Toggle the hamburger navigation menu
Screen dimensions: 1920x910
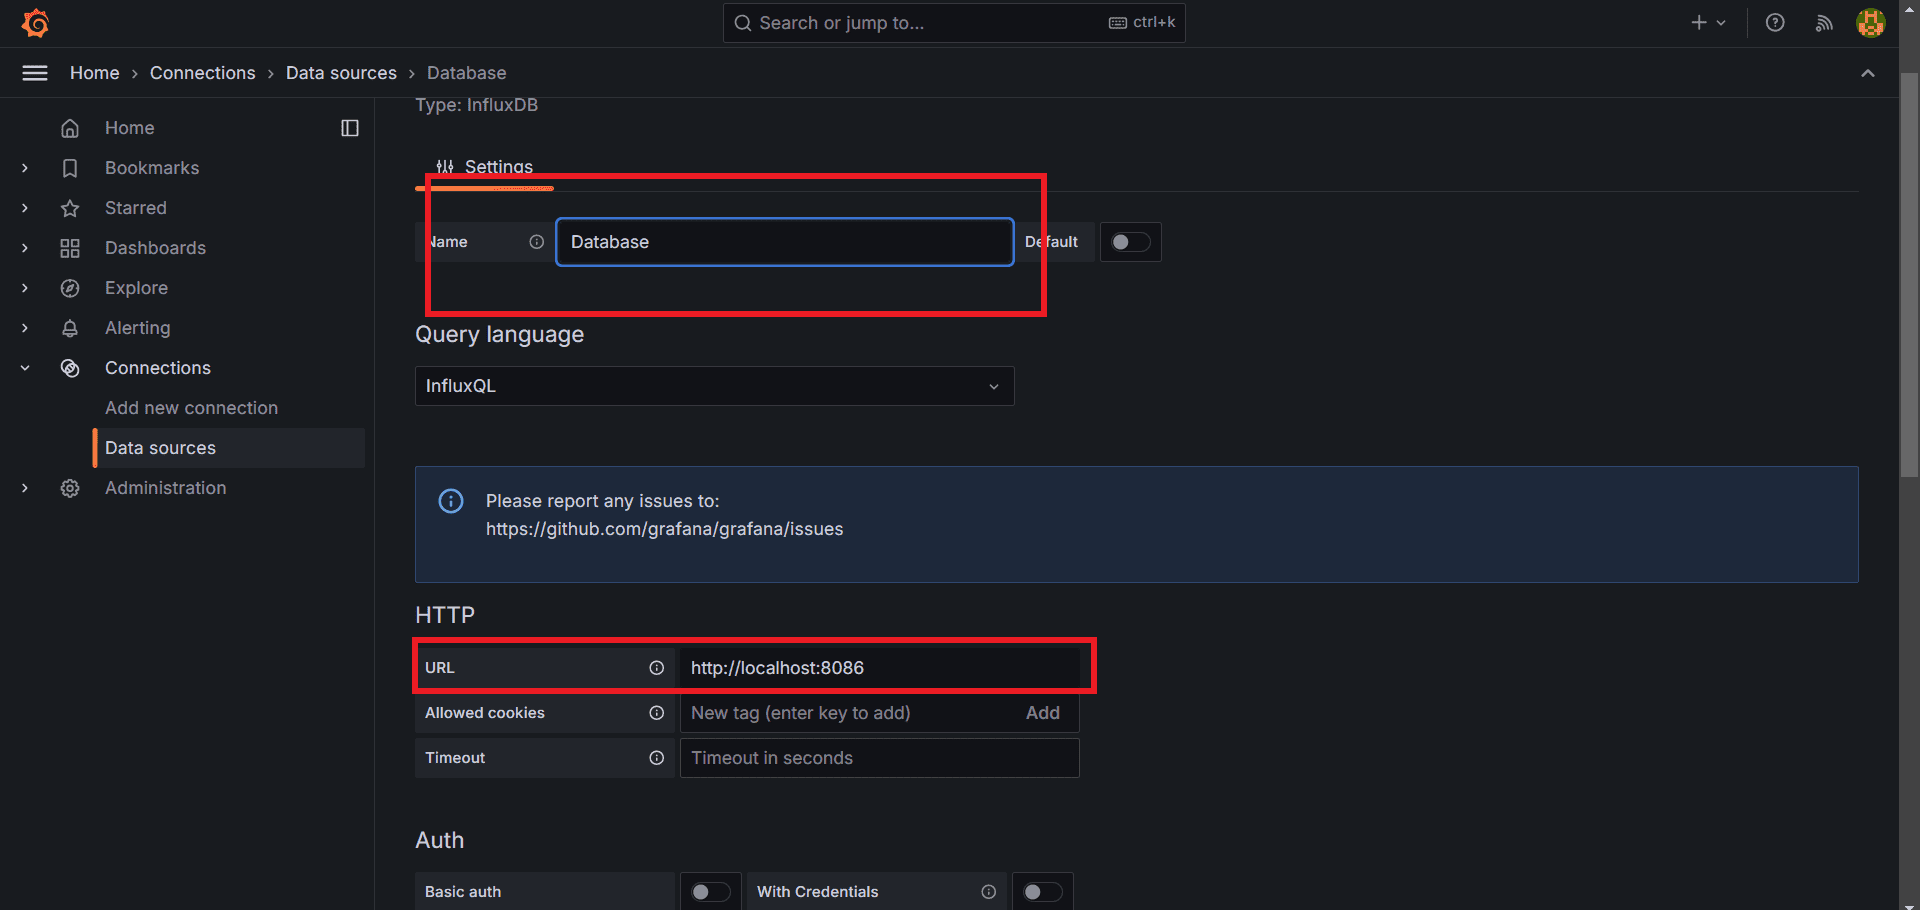[x=34, y=72]
